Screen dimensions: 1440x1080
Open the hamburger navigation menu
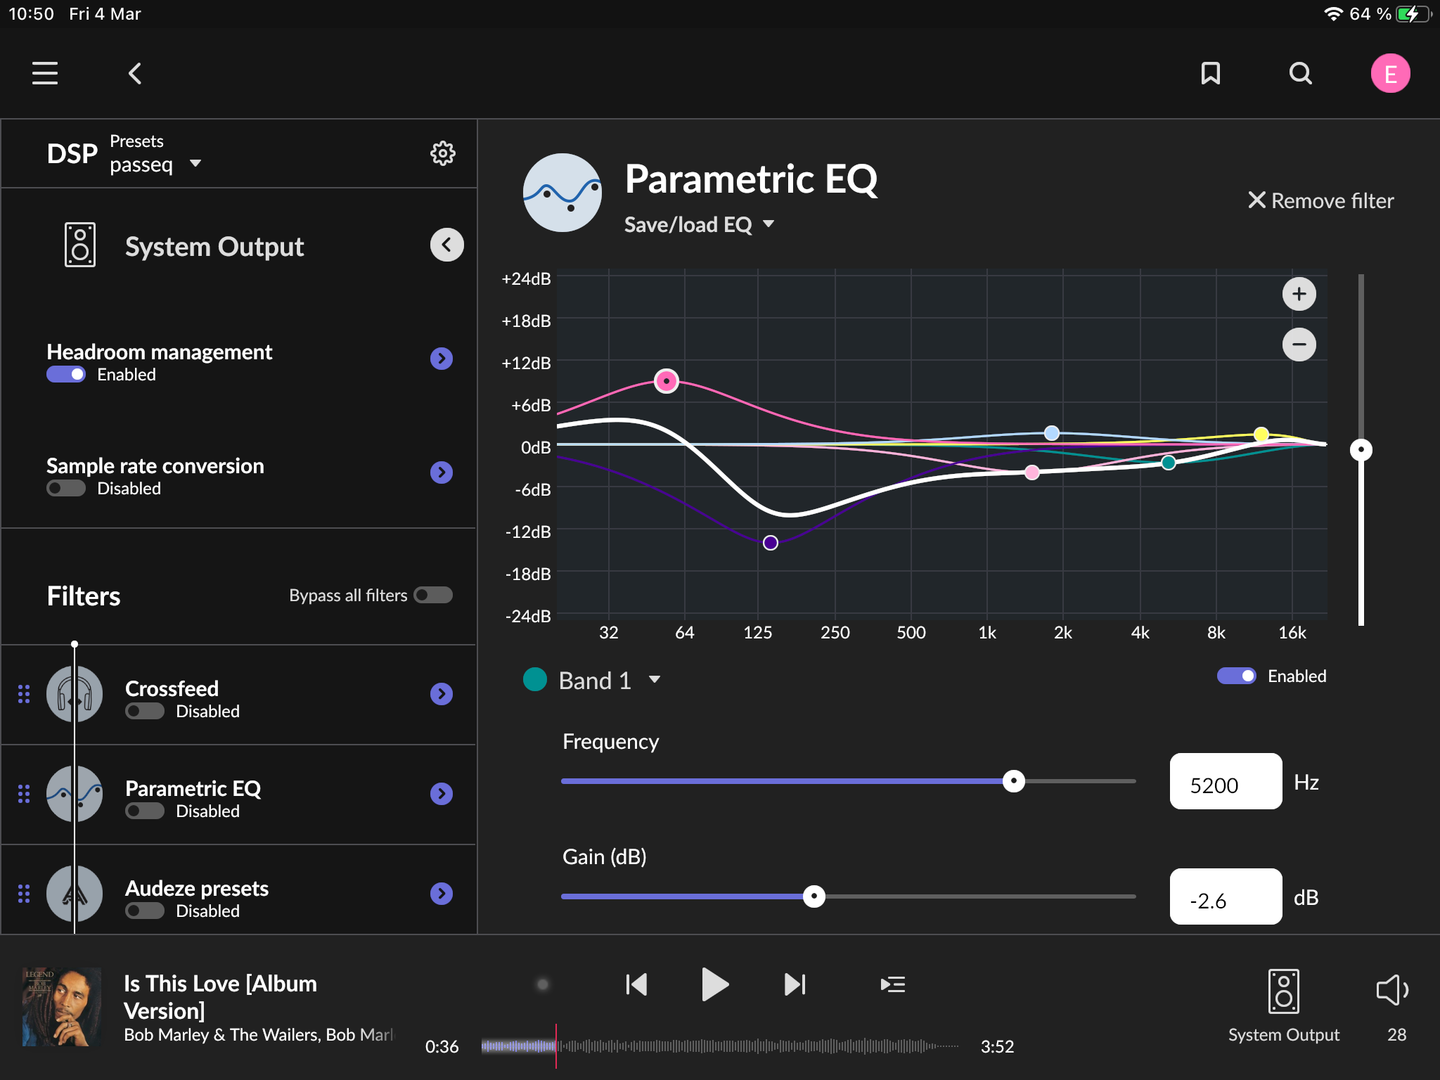[x=45, y=73]
